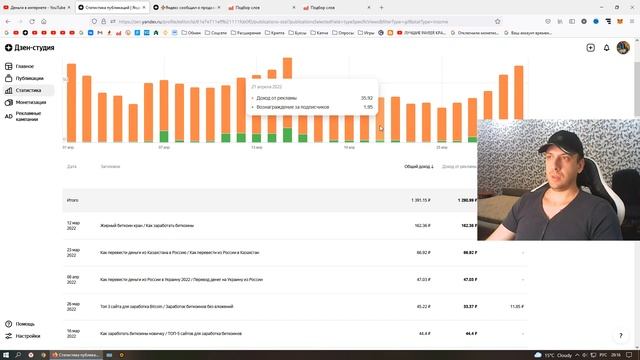Click the 11.85 ₽ subscriber reward cell
This screenshot has height=360, width=640.
click(x=517, y=307)
